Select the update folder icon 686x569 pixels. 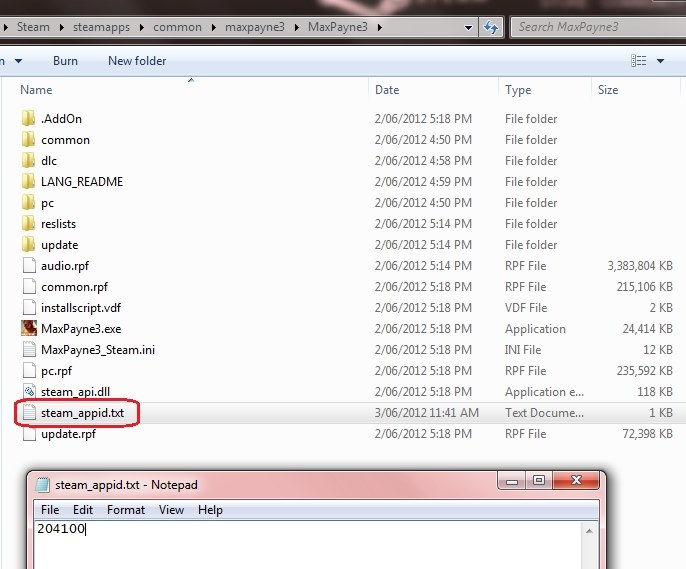[28, 244]
